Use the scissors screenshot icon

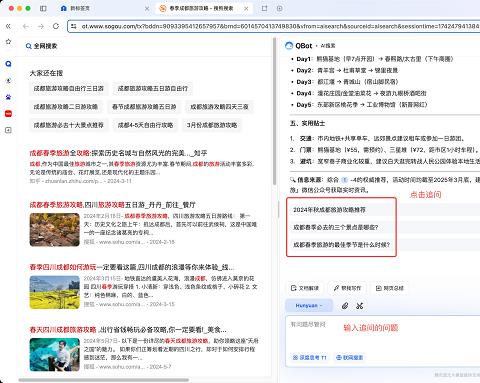tap(359, 306)
